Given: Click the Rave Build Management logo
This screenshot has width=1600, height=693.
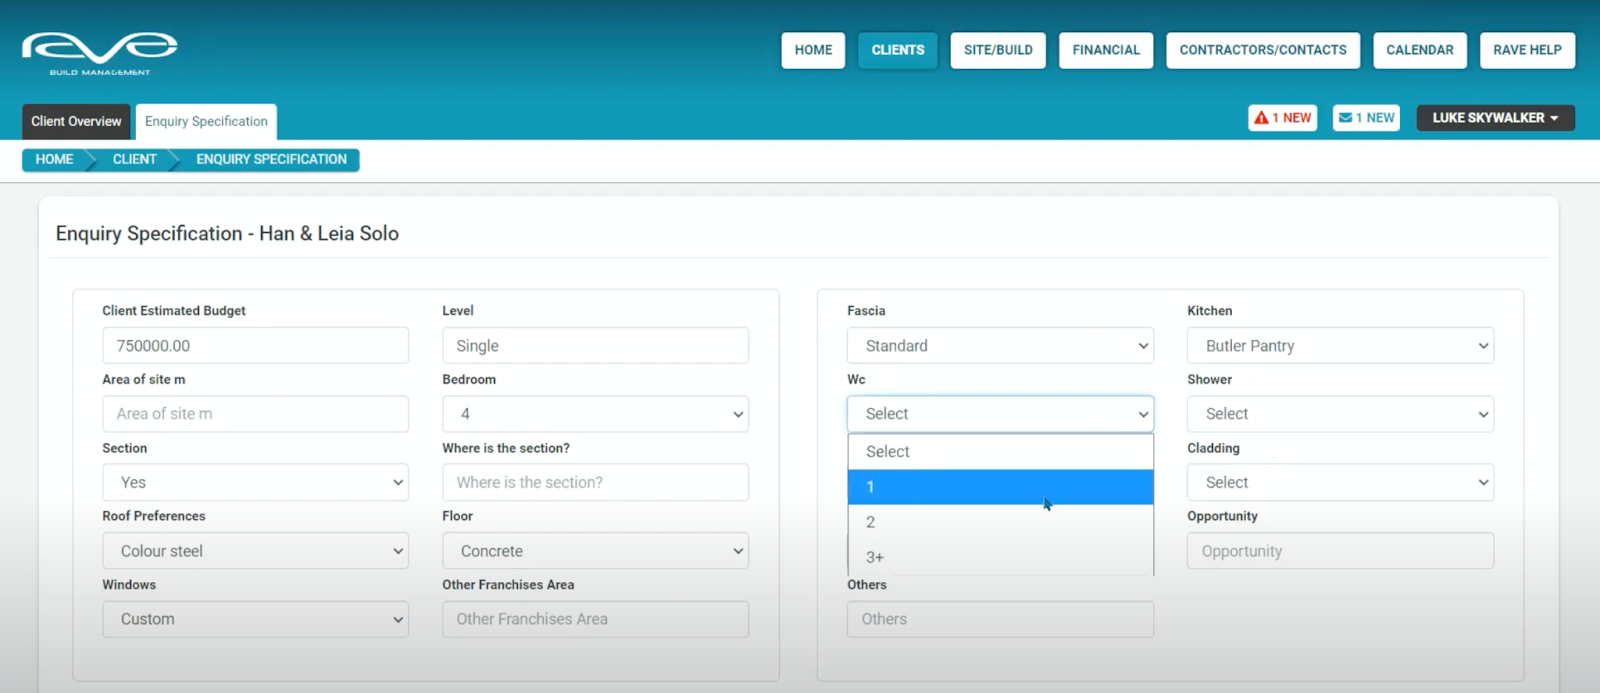Looking at the screenshot, I should pos(99,52).
